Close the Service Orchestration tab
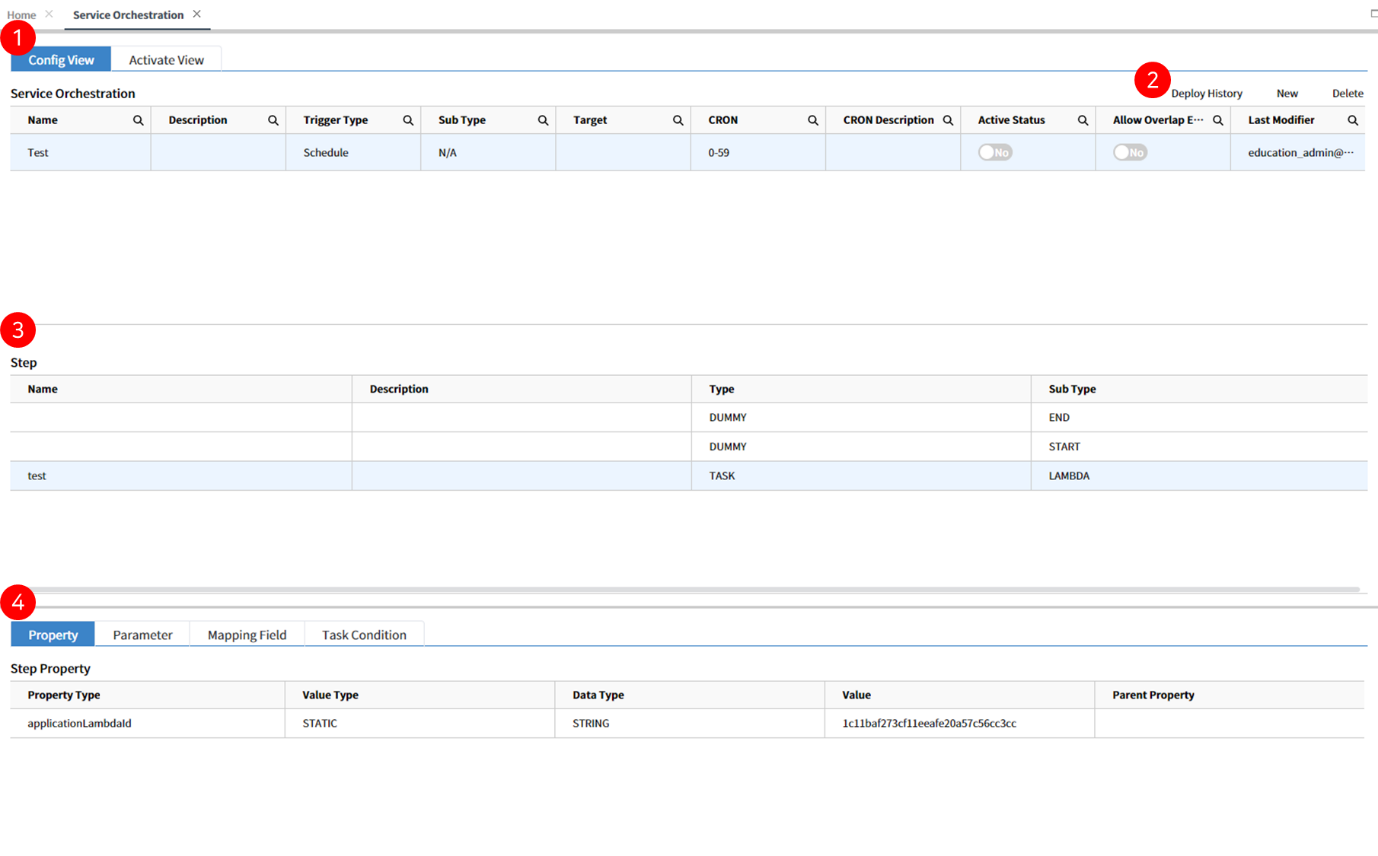Screen dimensions: 1378x856 pos(197,14)
